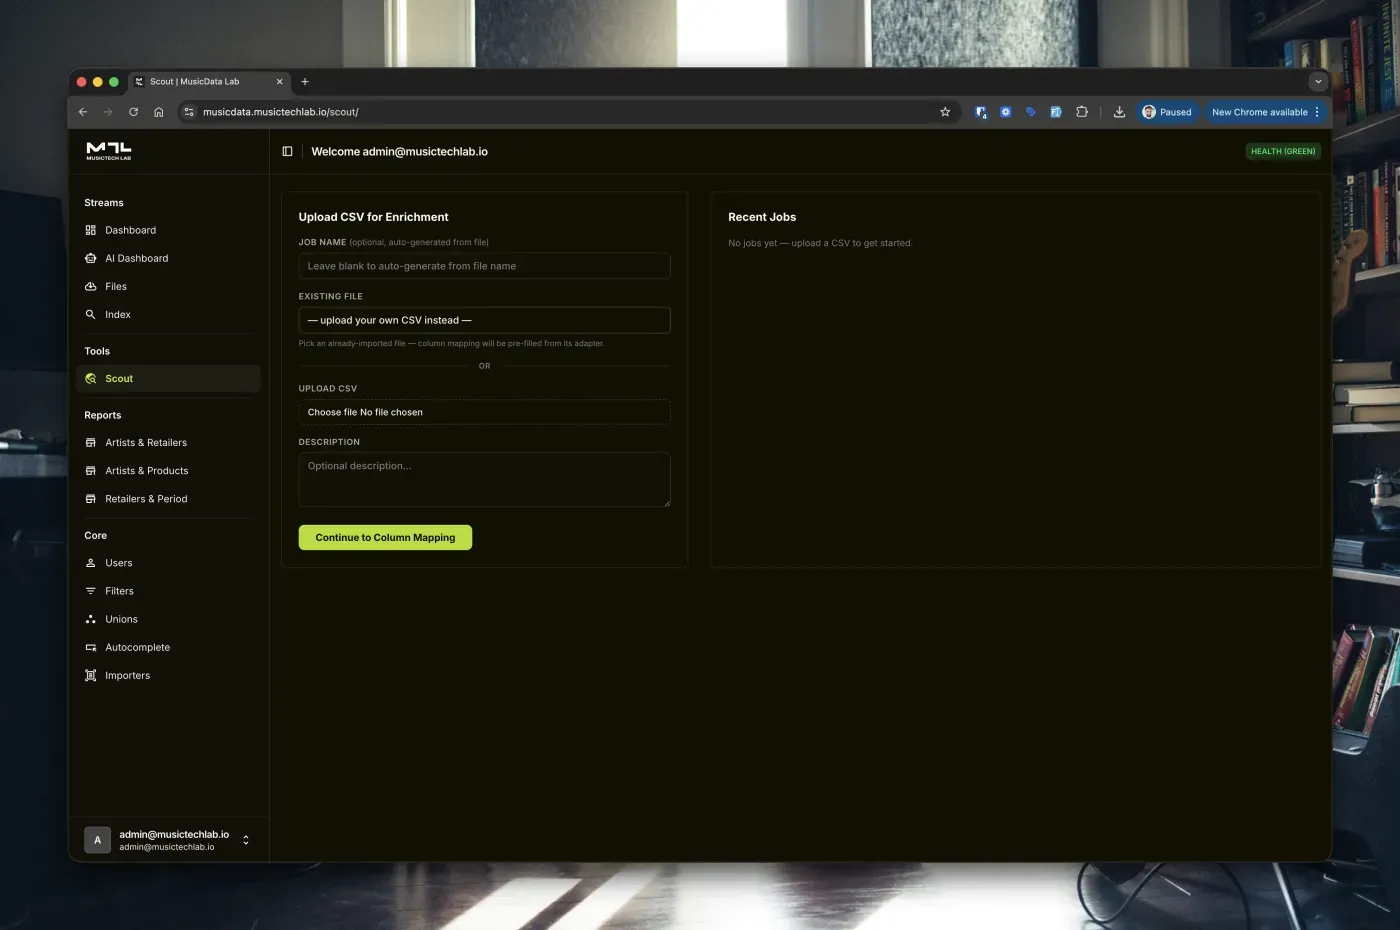Toggle the sidebar collapse panel icon
1400x930 pixels.
[287, 152]
